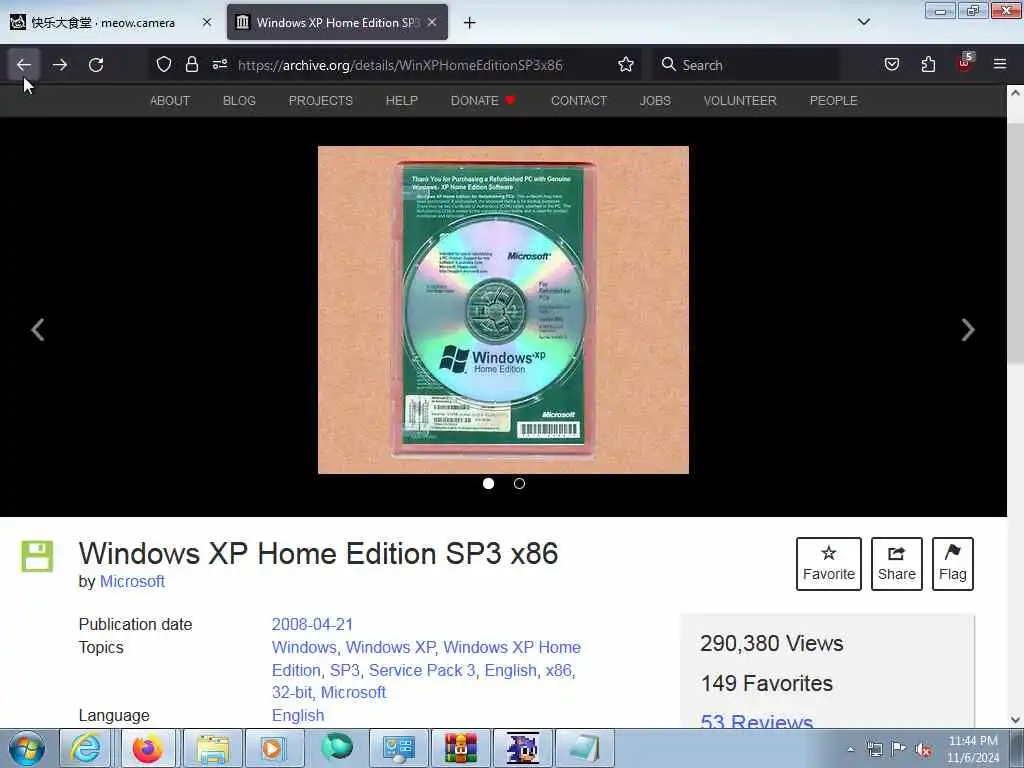
Task: Go forward with the forward arrow
Action: 59,65
